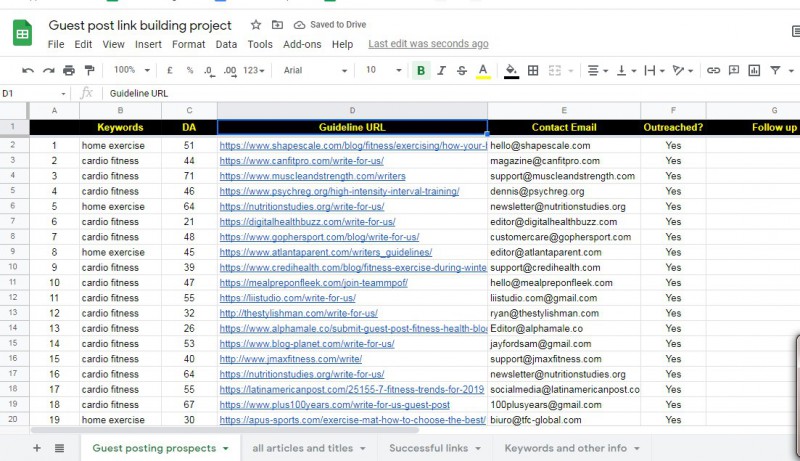Click the document title text
The image size is (800, 461).
[x=140, y=25]
